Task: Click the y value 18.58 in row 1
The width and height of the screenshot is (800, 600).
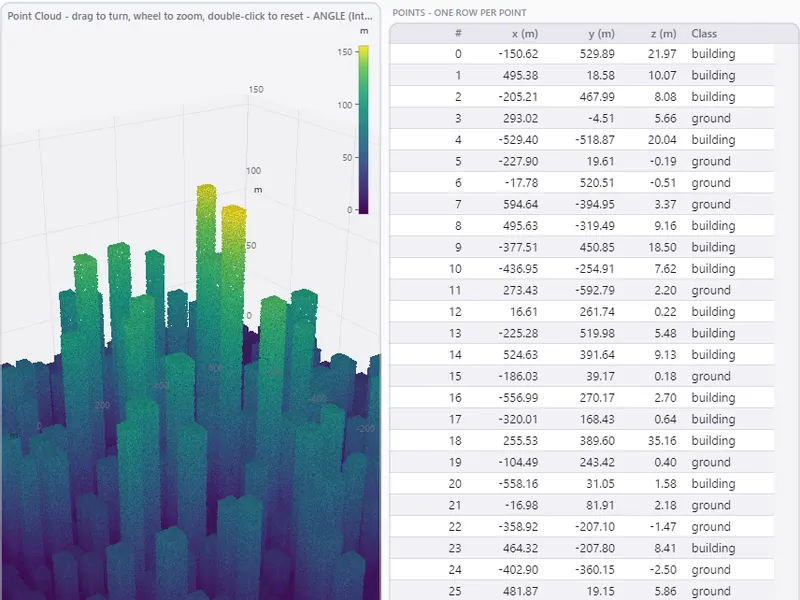Action: (x=601, y=76)
